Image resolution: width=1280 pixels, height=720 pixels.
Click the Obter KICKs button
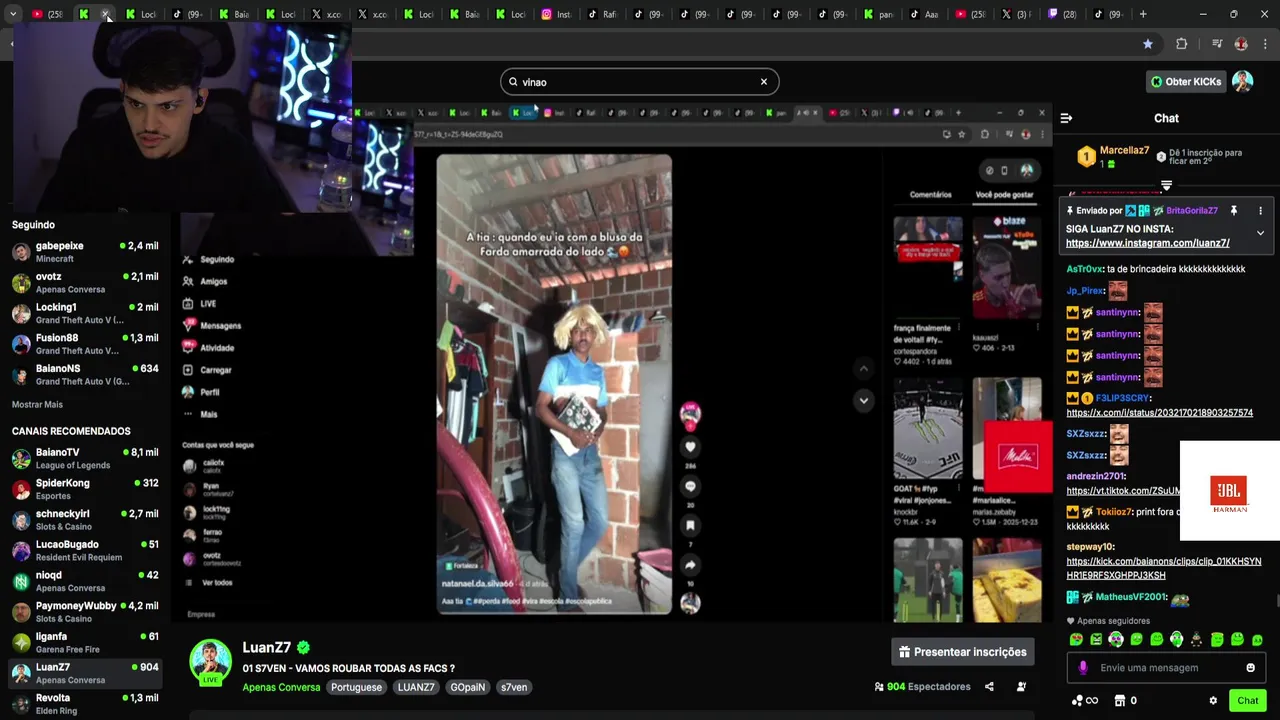click(x=1186, y=82)
